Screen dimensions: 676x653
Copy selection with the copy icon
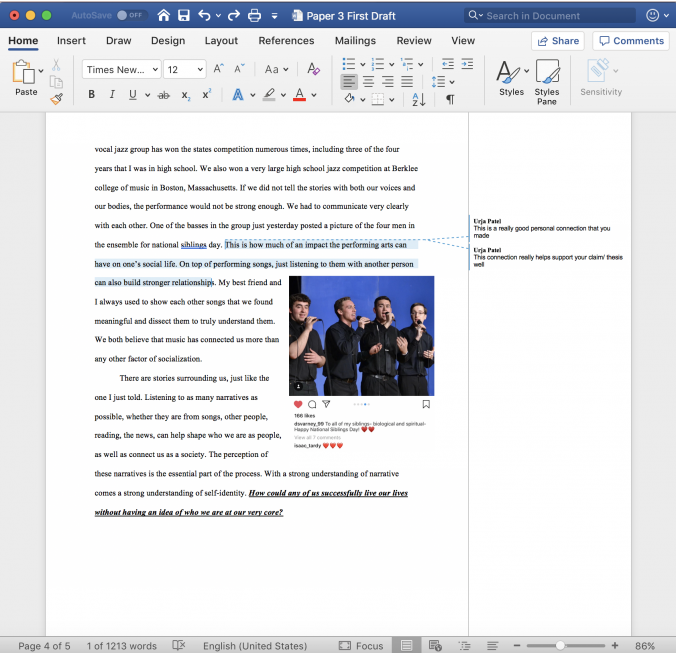tap(56, 82)
